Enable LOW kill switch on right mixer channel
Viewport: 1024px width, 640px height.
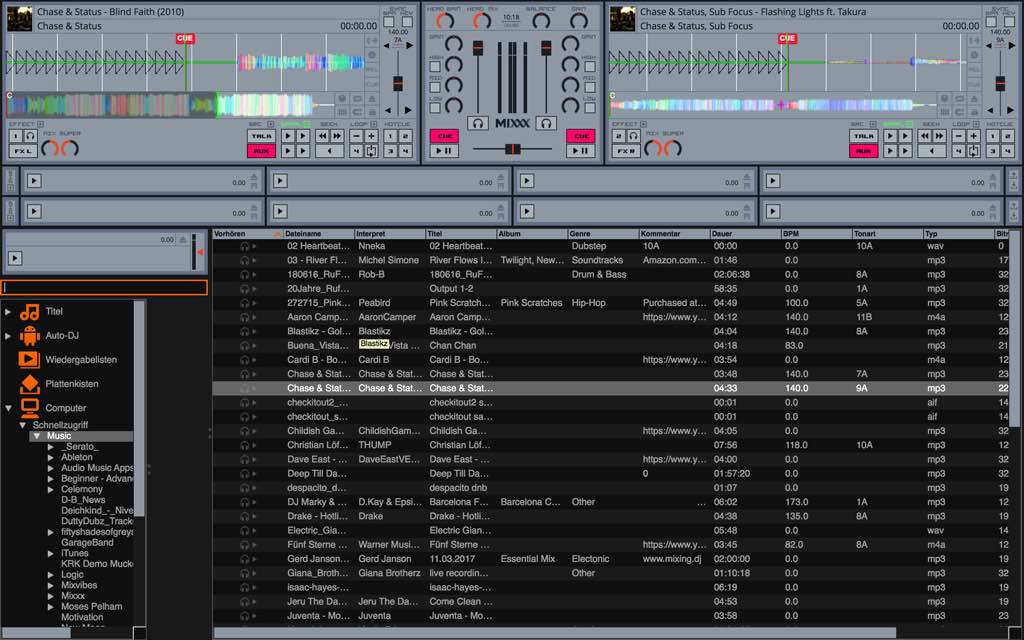coord(589,107)
